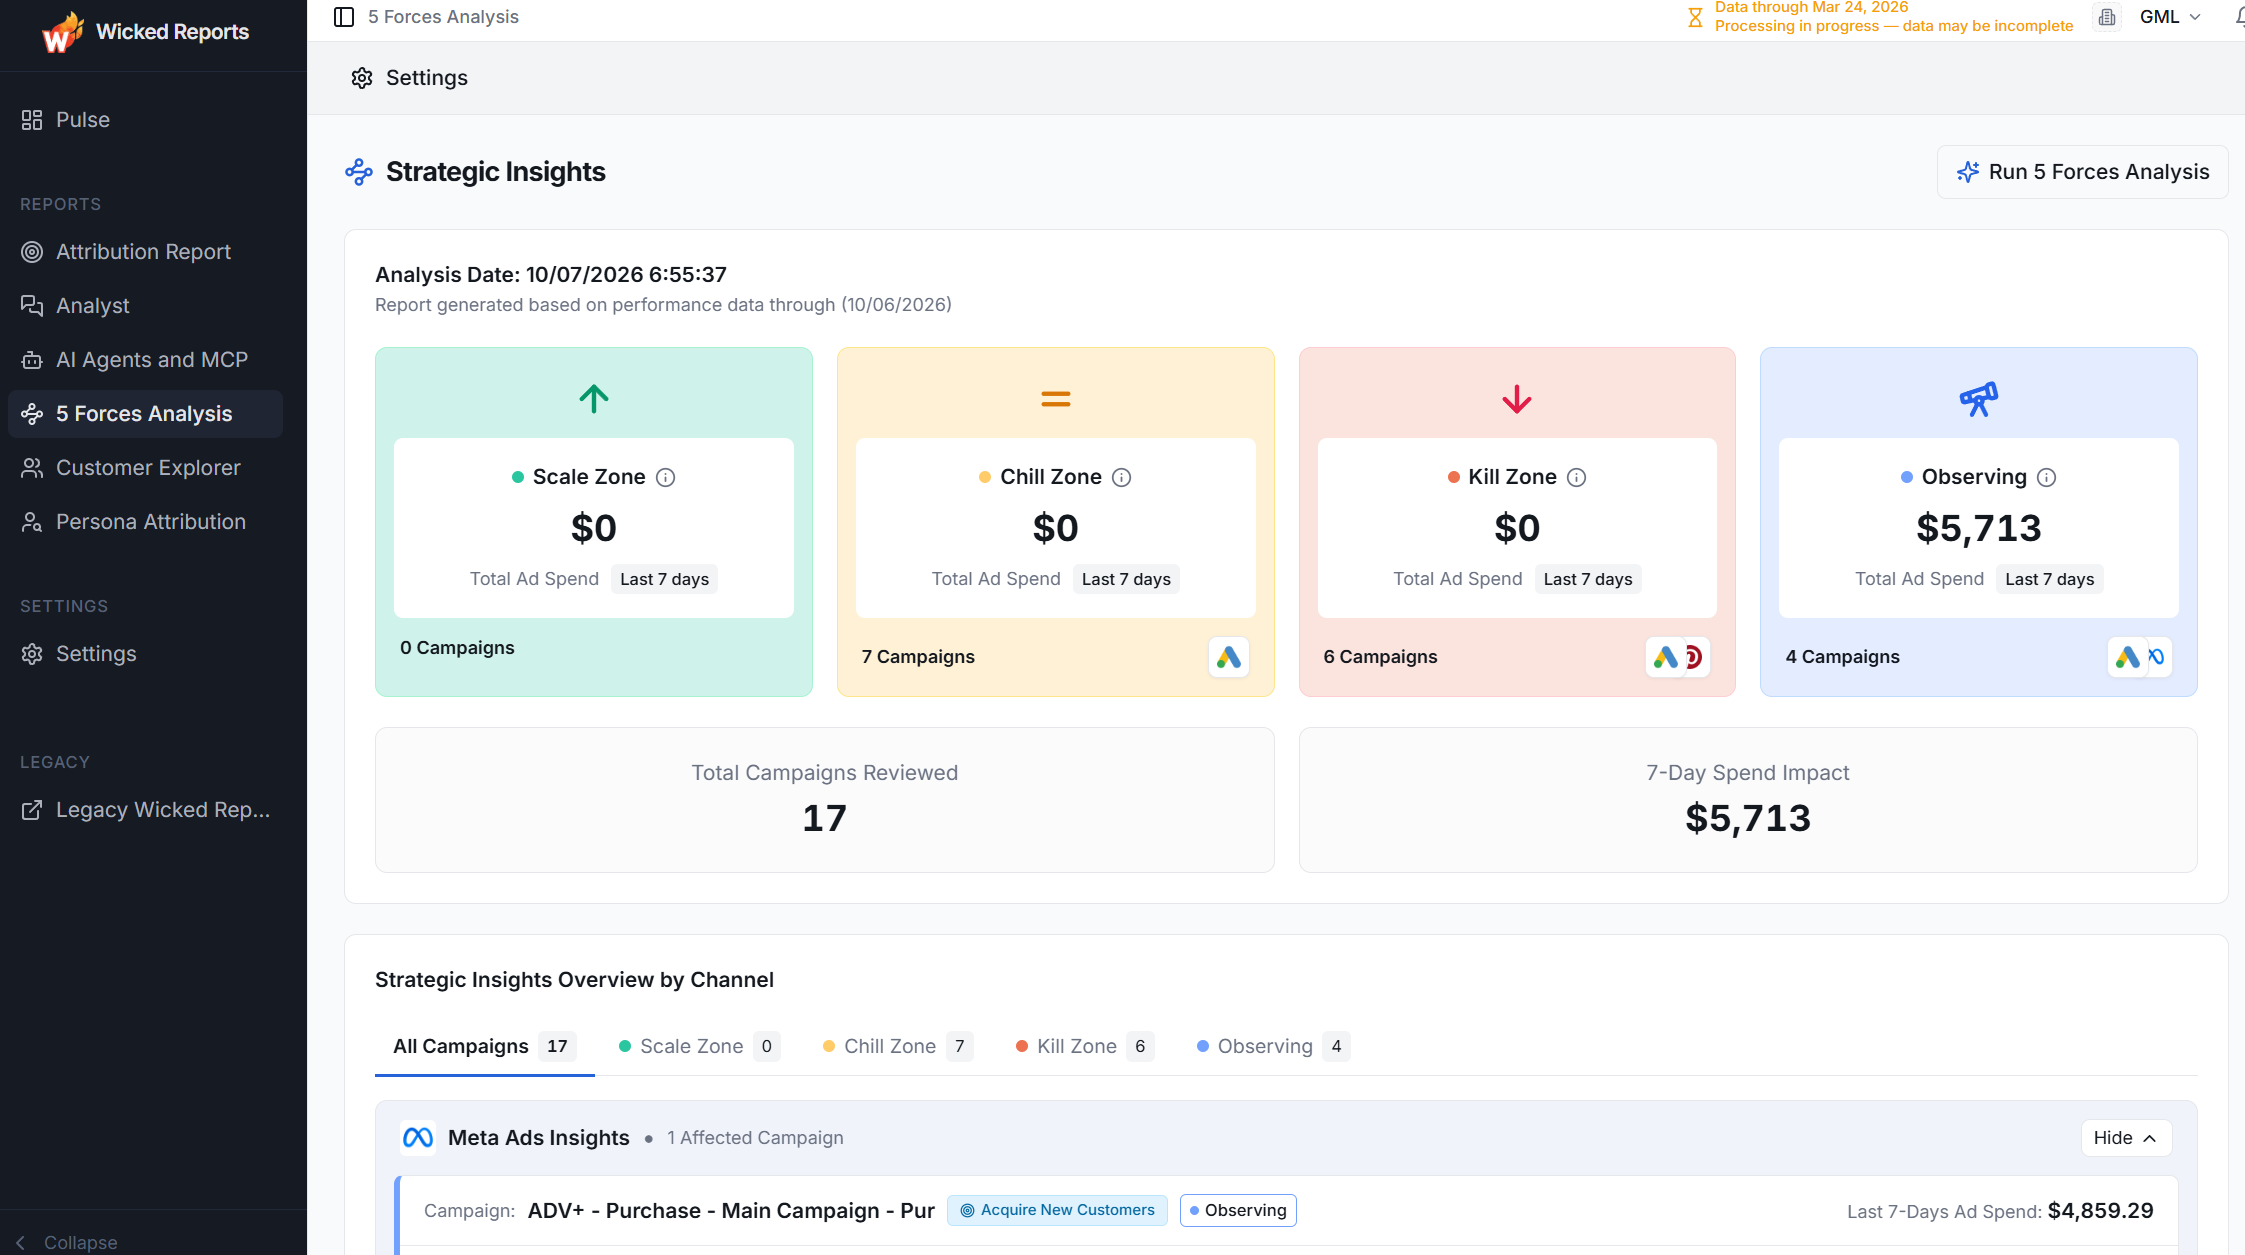2245x1255 pixels.
Task: Collapse the sidebar
Action: [x=67, y=1242]
